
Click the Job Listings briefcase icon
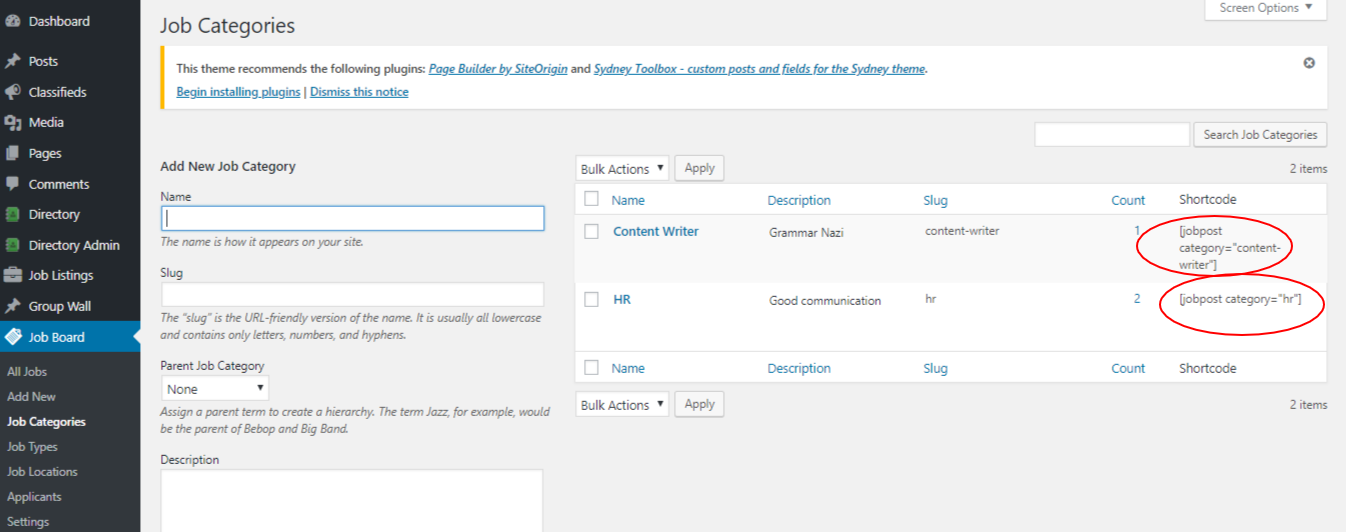pos(13,276)
